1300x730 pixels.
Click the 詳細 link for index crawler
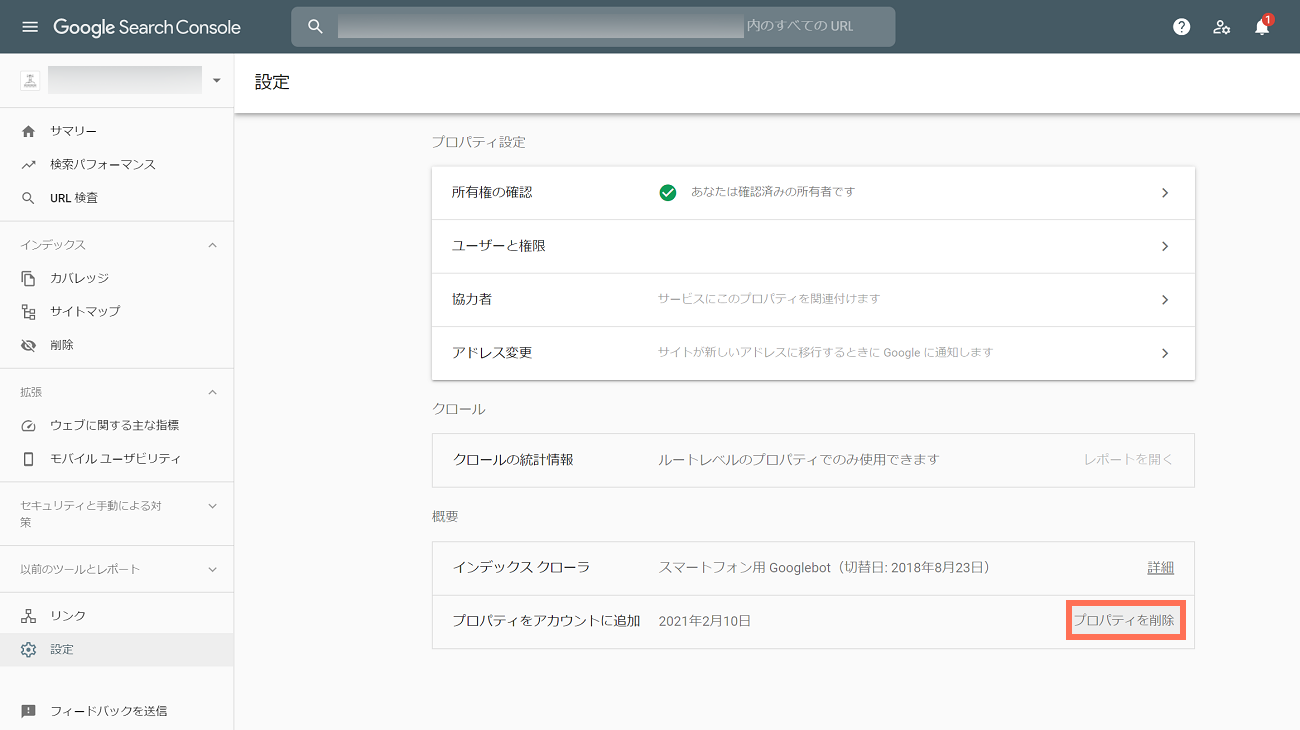coord(1160,568)
